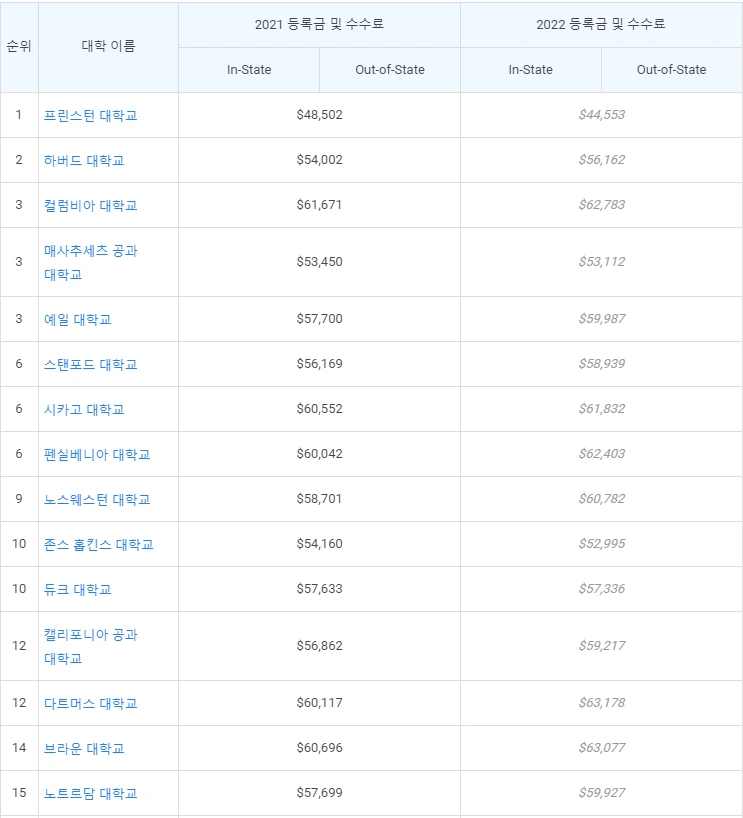Select the $56,162 tuition value
Viewport: 743px width, 818px height.
tap(602, 160)
